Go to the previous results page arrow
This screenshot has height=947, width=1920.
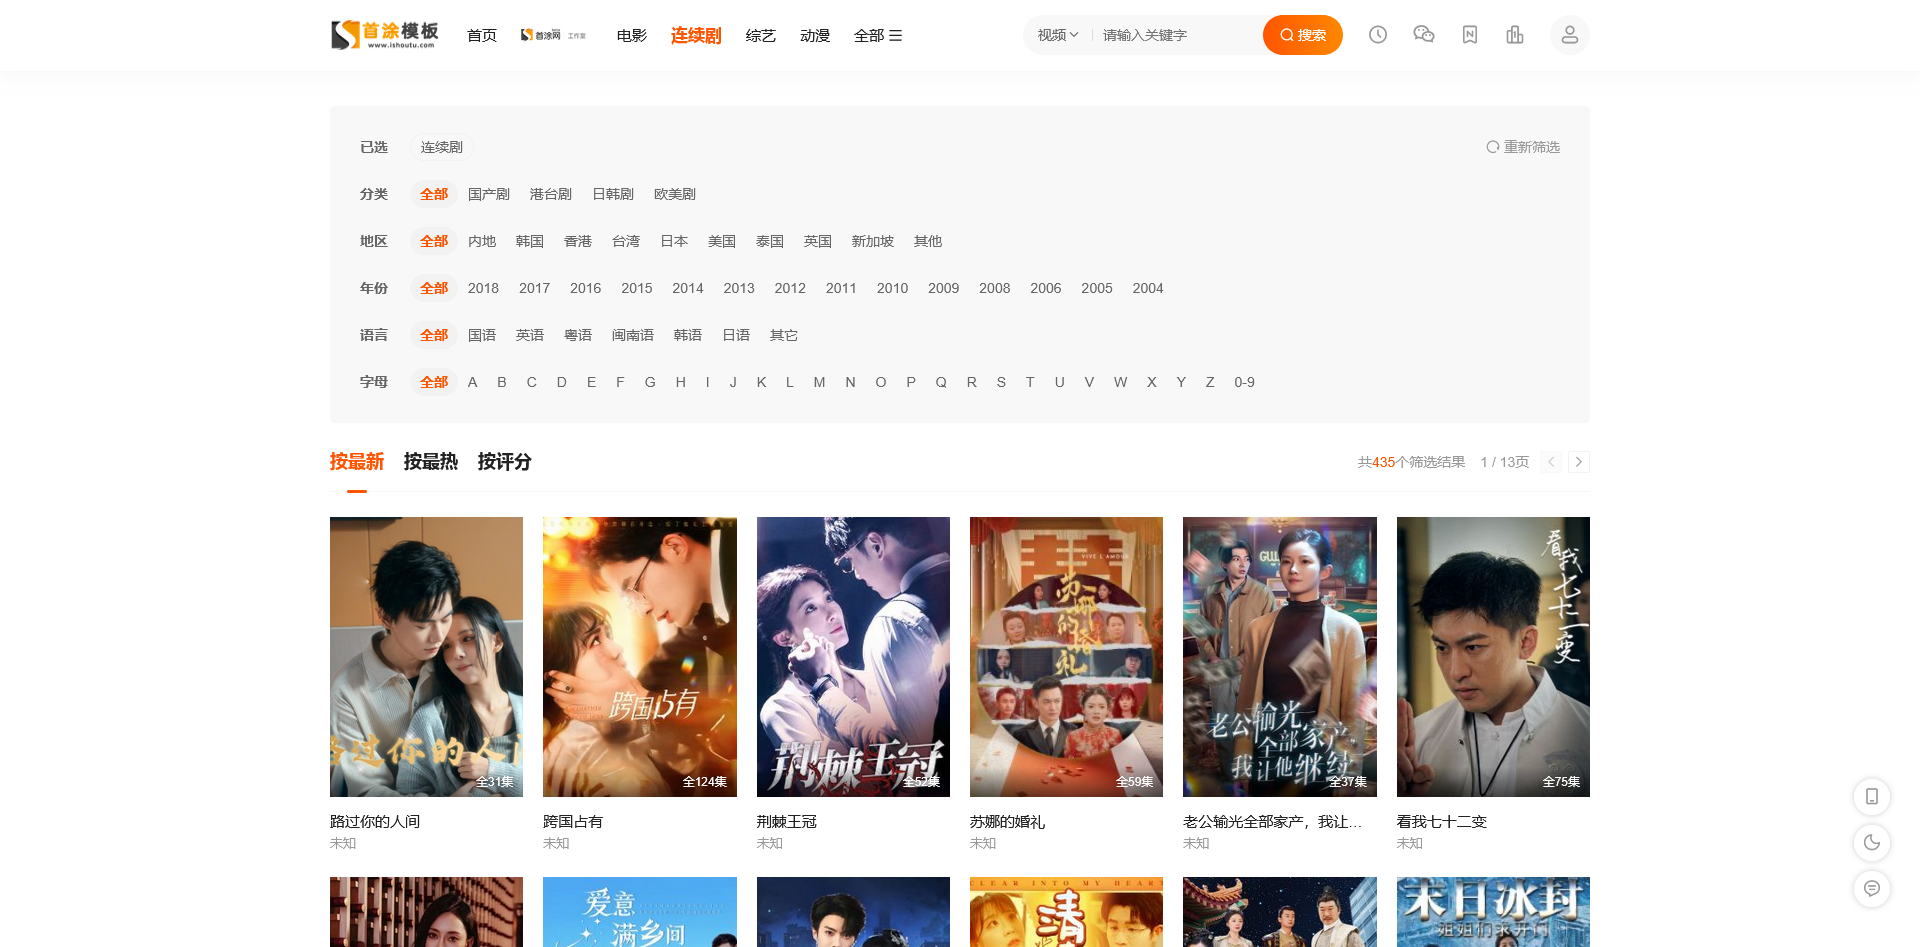pos(1551,462)
